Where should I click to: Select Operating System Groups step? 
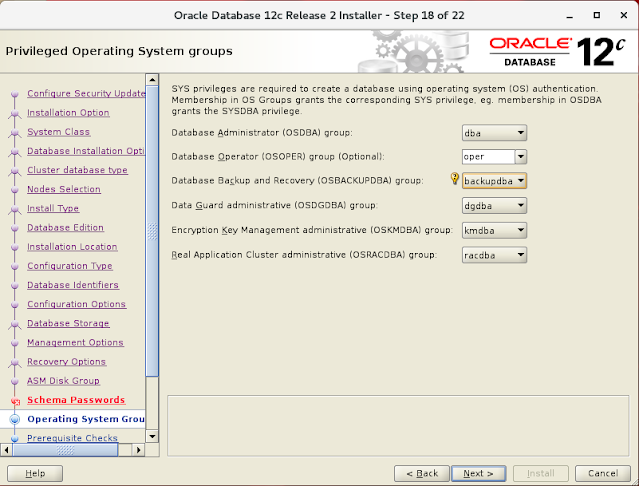[86, 419]
